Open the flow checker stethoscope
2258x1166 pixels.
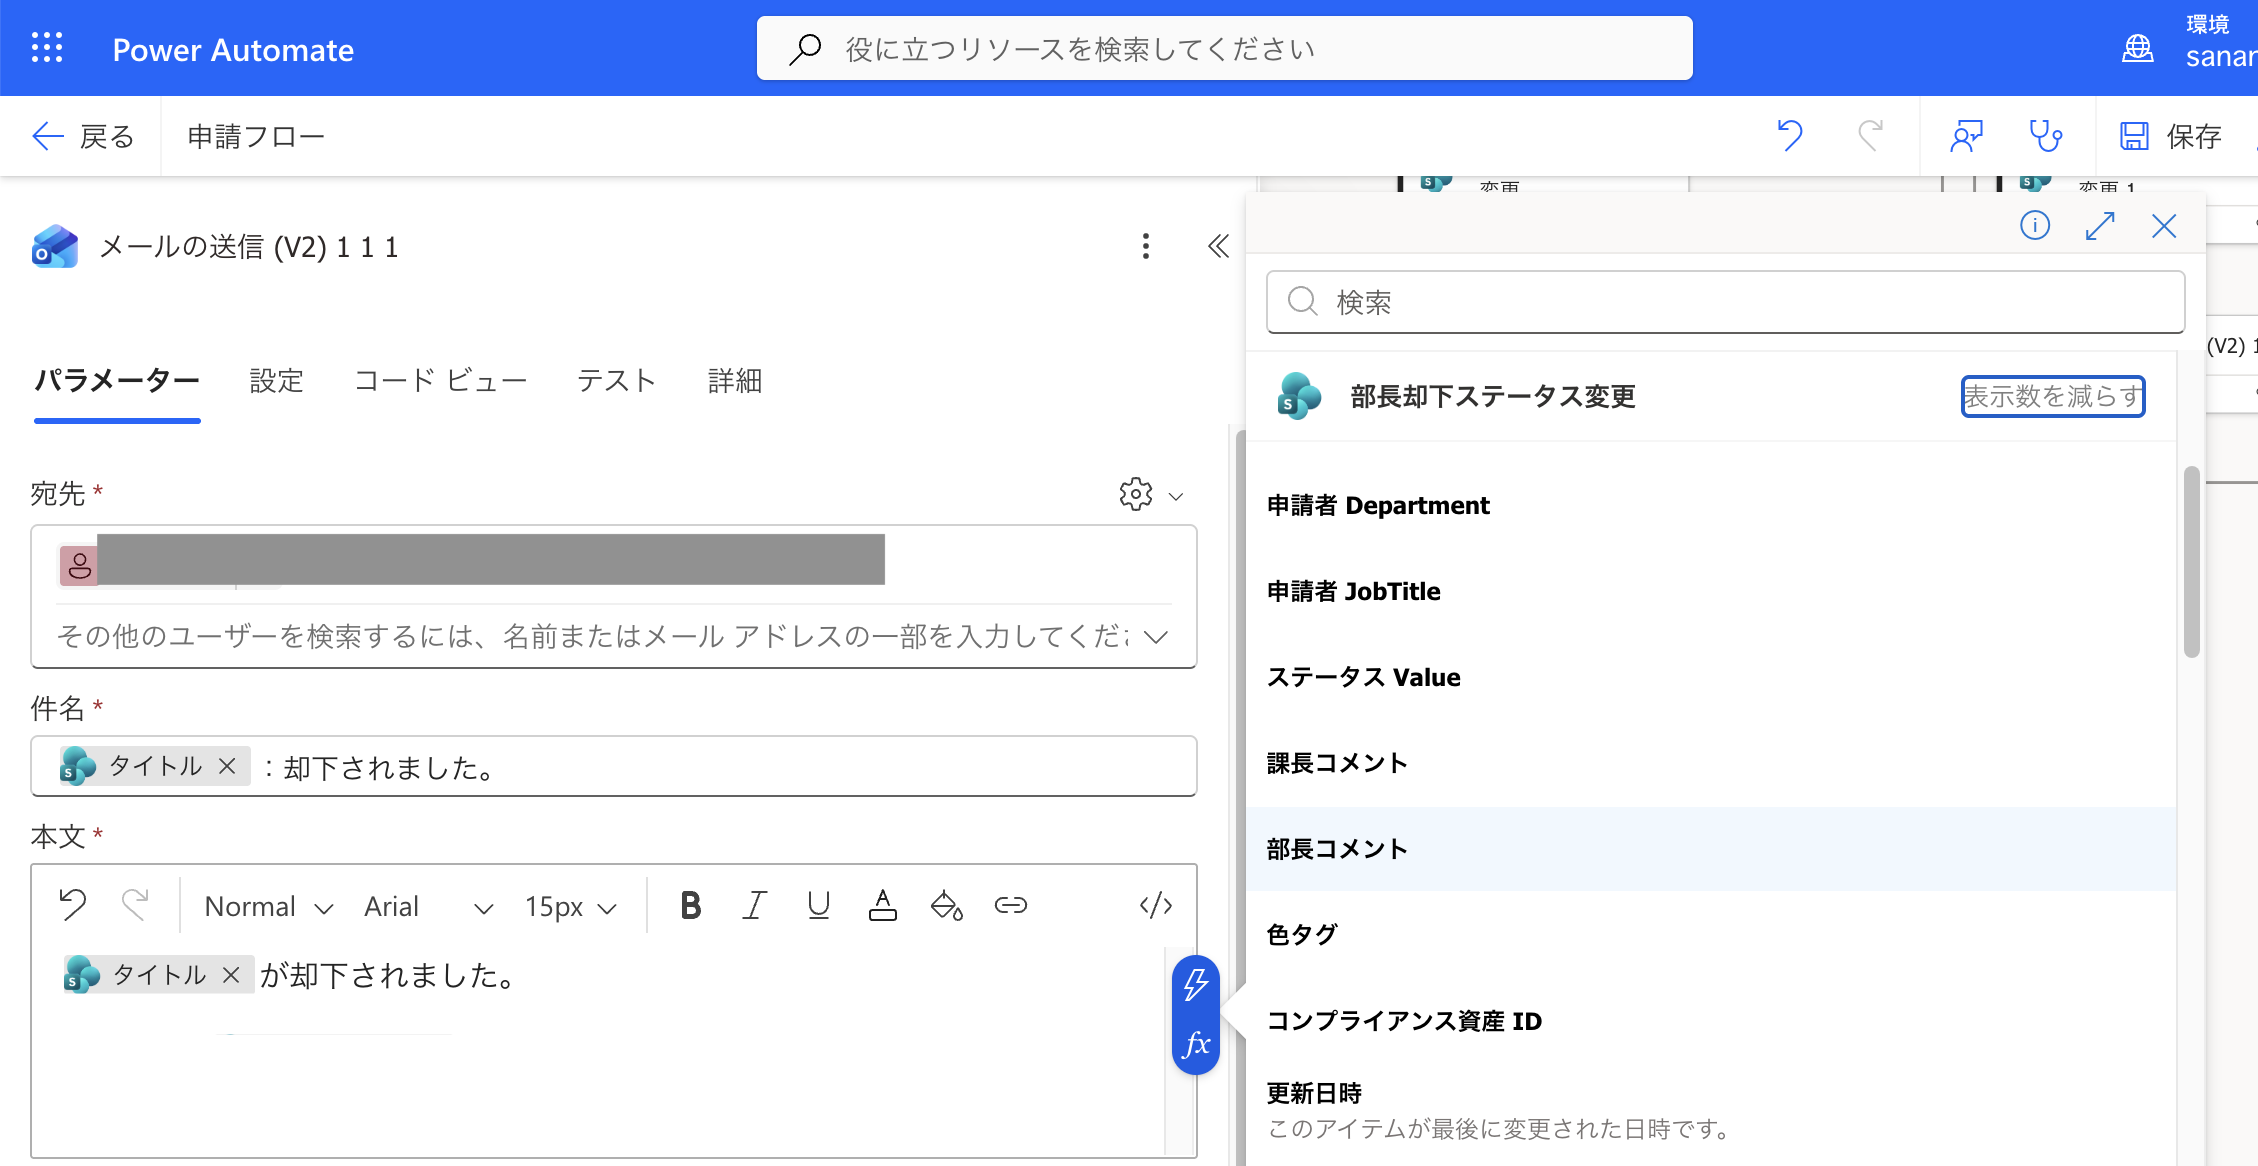2046,136
